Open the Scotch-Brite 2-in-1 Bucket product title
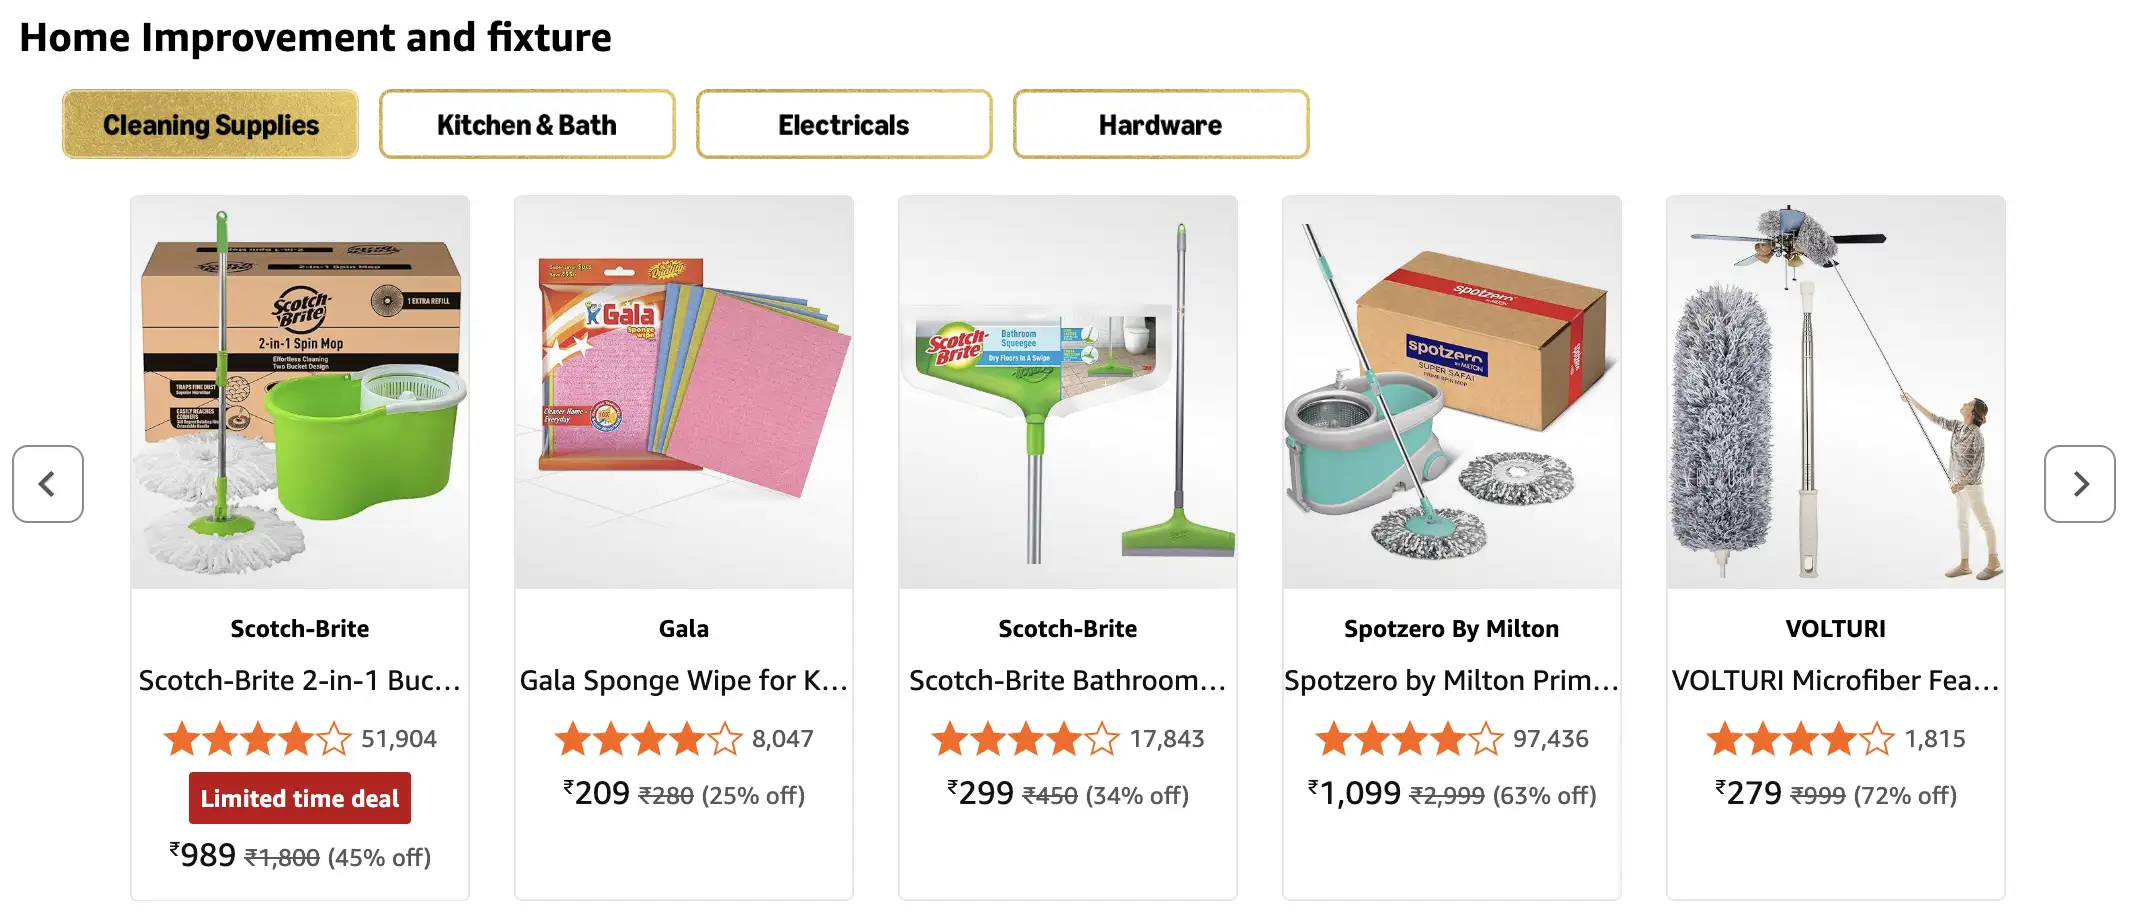This screenshot has width=2134, height=912. [300, 681]
